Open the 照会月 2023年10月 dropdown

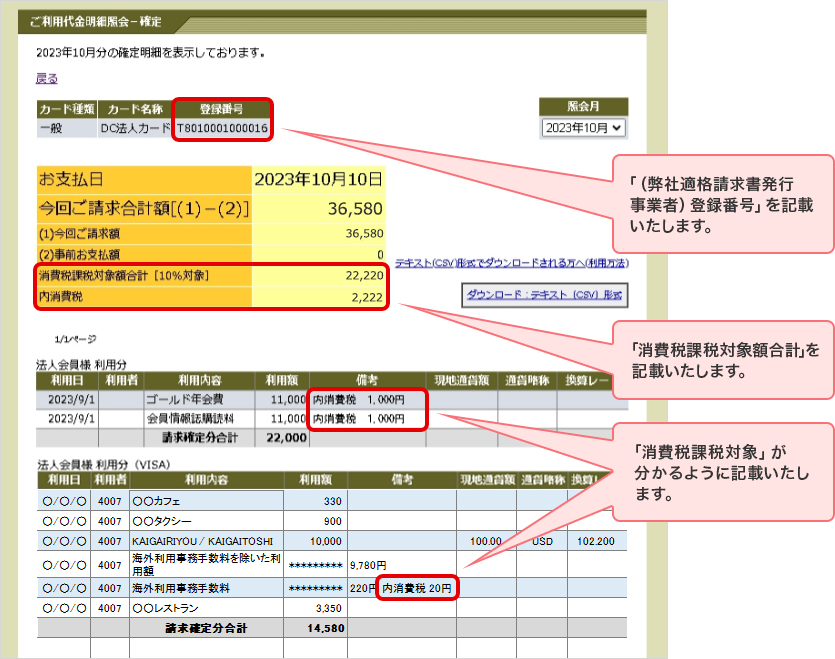(584, 128)
